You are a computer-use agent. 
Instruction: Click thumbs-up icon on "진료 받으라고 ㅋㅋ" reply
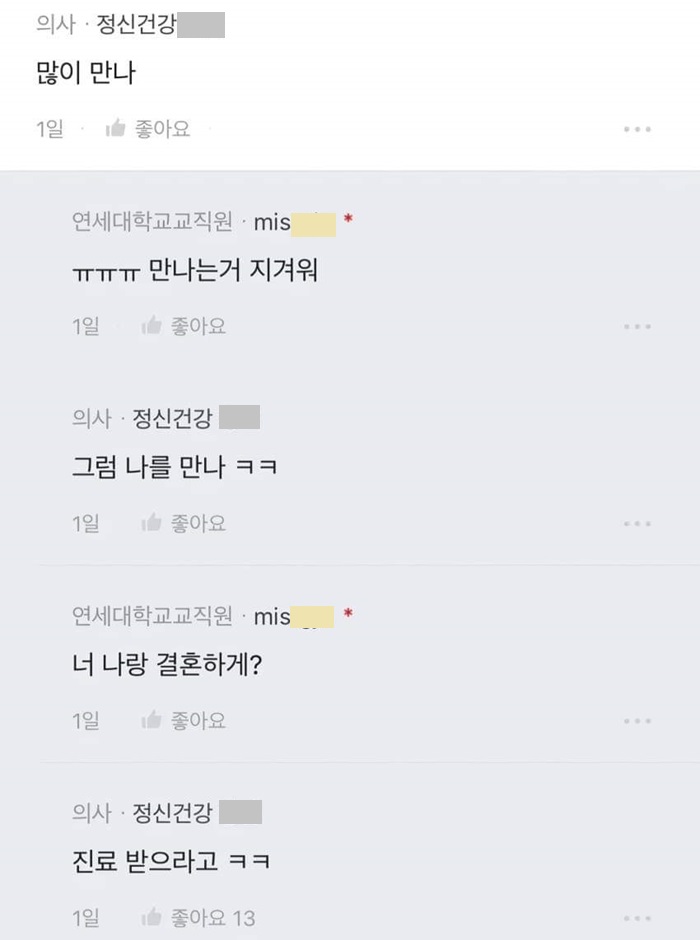pyautogui.click(x=152, y=917)
